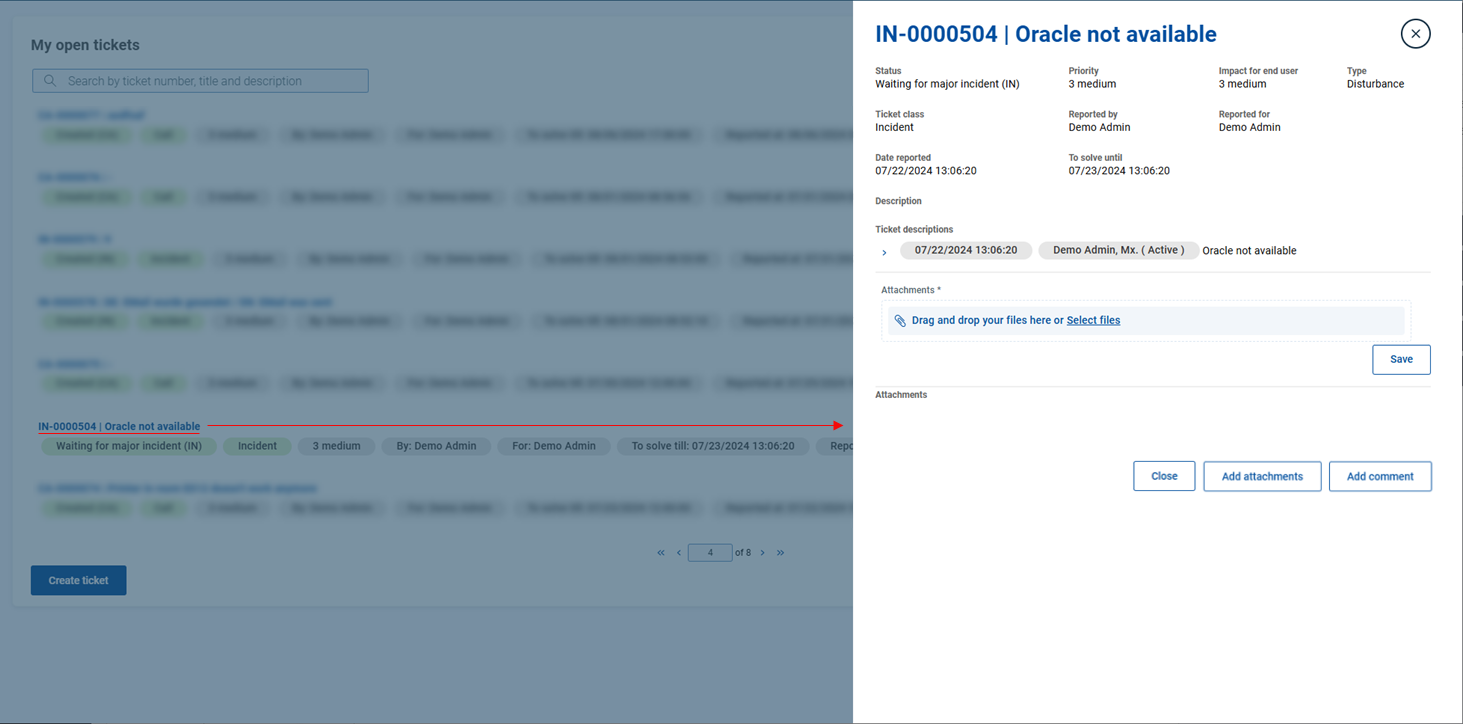Click the 'of 8' page count text
Screen dimensions: 1463x724
tap(743, 553)
